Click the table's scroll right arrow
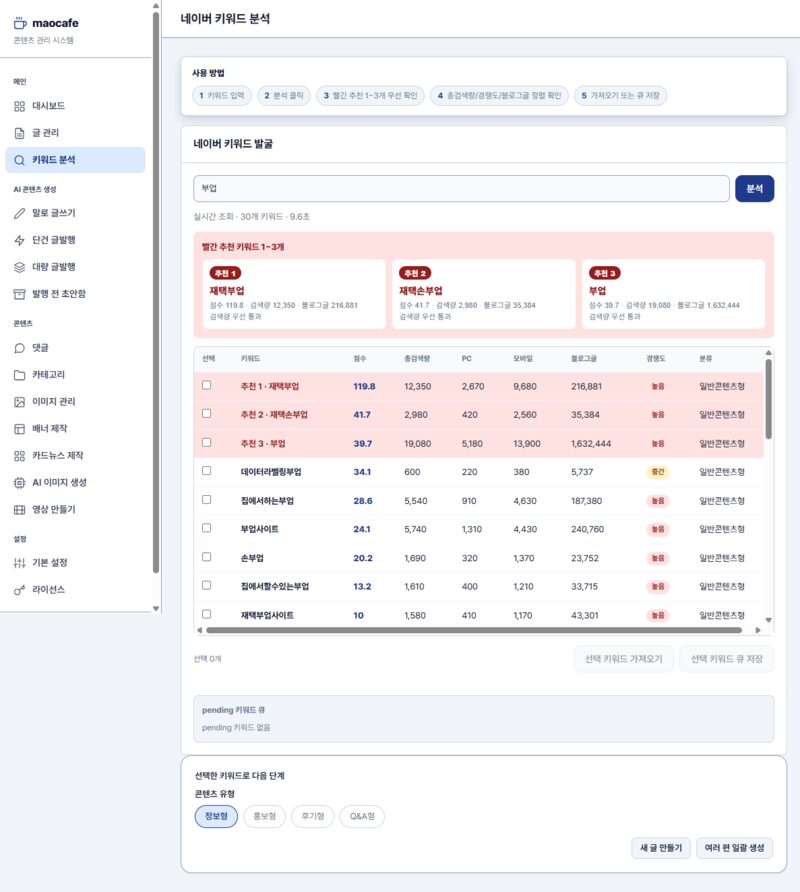The image size is (800, 892). coord(758,630)
